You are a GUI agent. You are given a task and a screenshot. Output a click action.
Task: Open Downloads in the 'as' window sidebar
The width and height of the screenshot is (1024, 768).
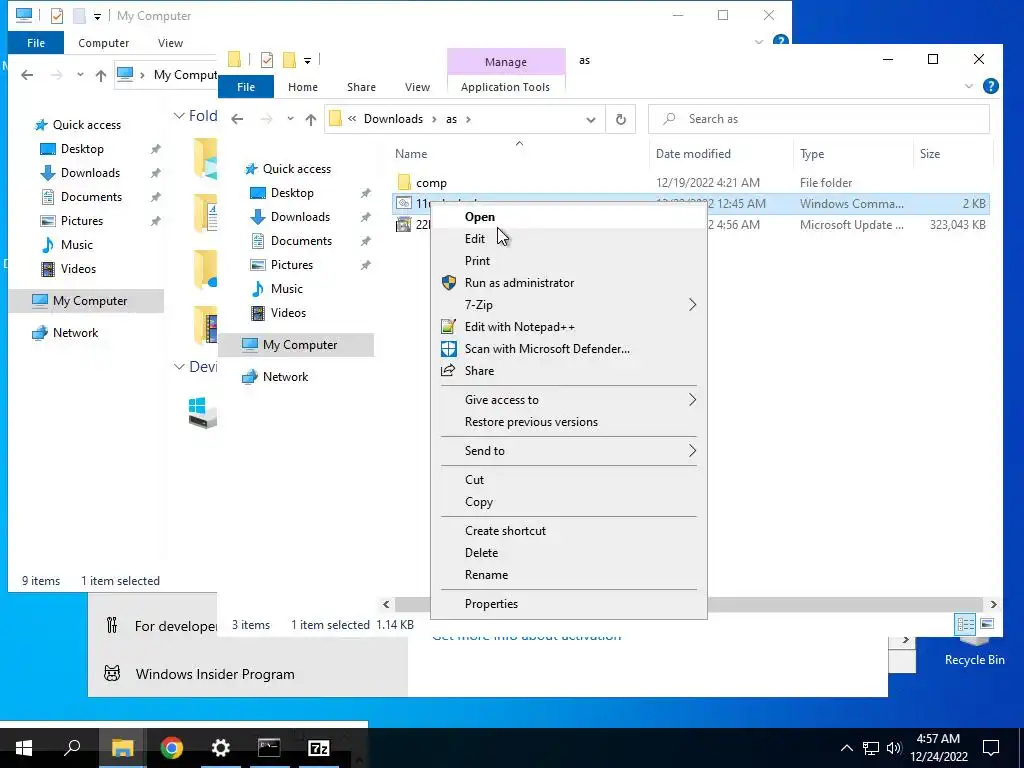point(300,217)
